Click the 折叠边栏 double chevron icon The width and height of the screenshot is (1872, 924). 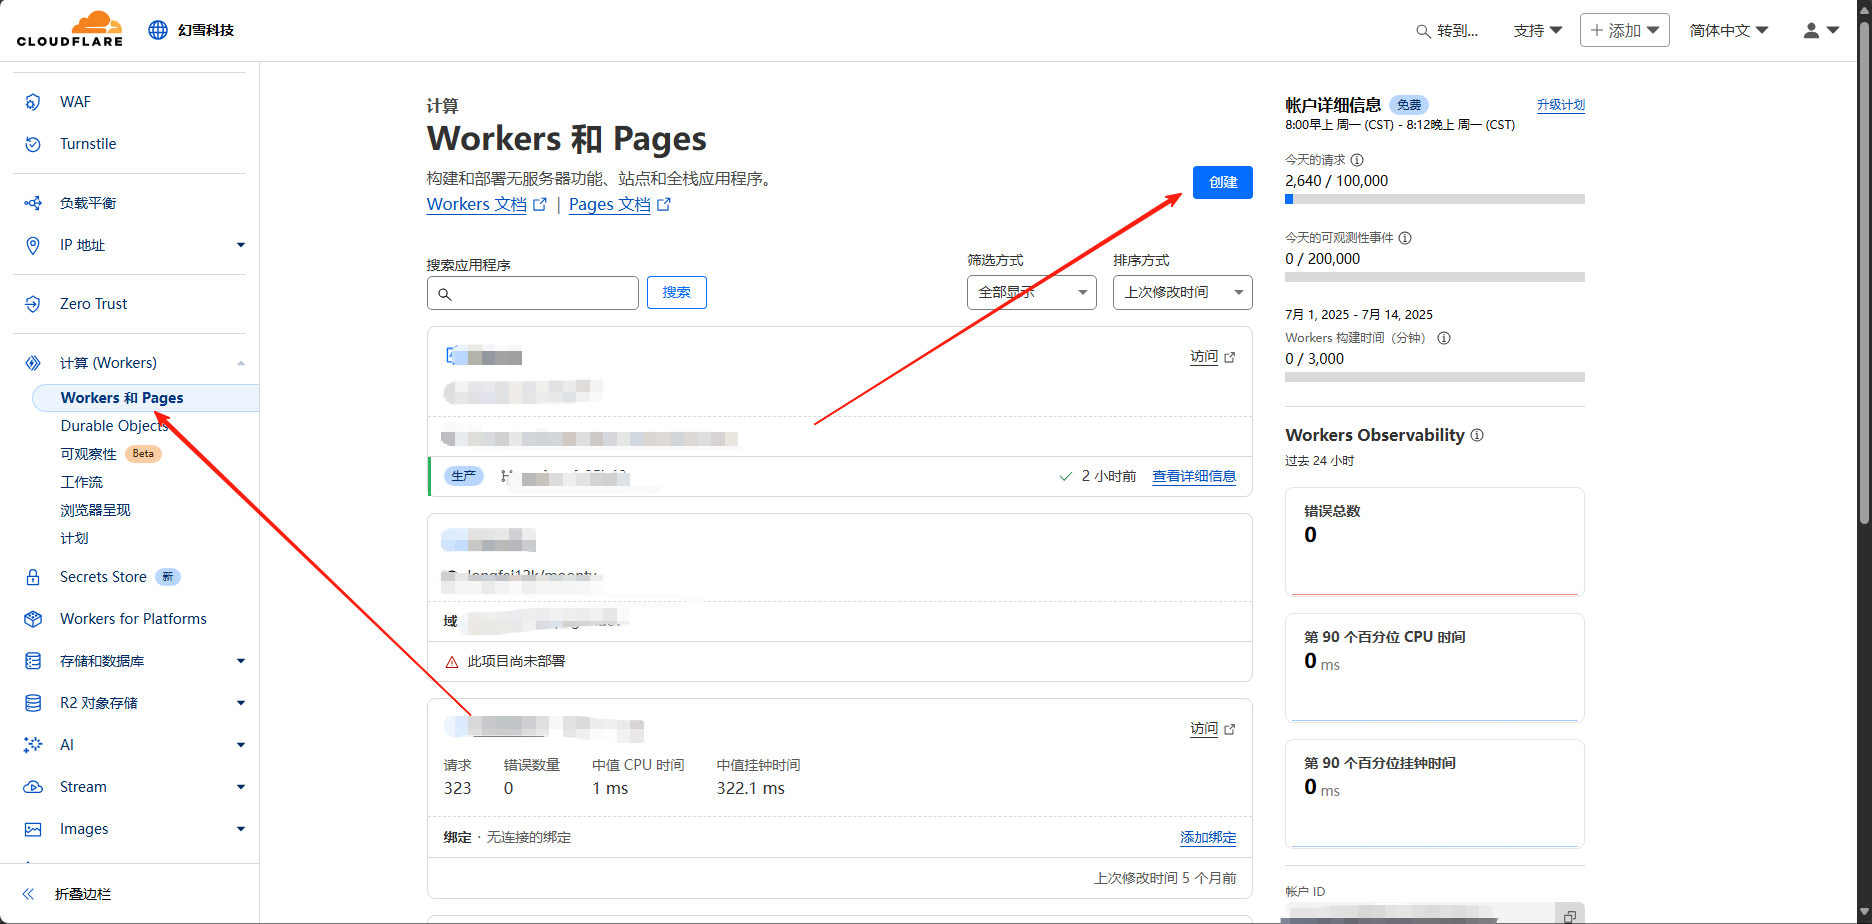[x=28, y=894]
